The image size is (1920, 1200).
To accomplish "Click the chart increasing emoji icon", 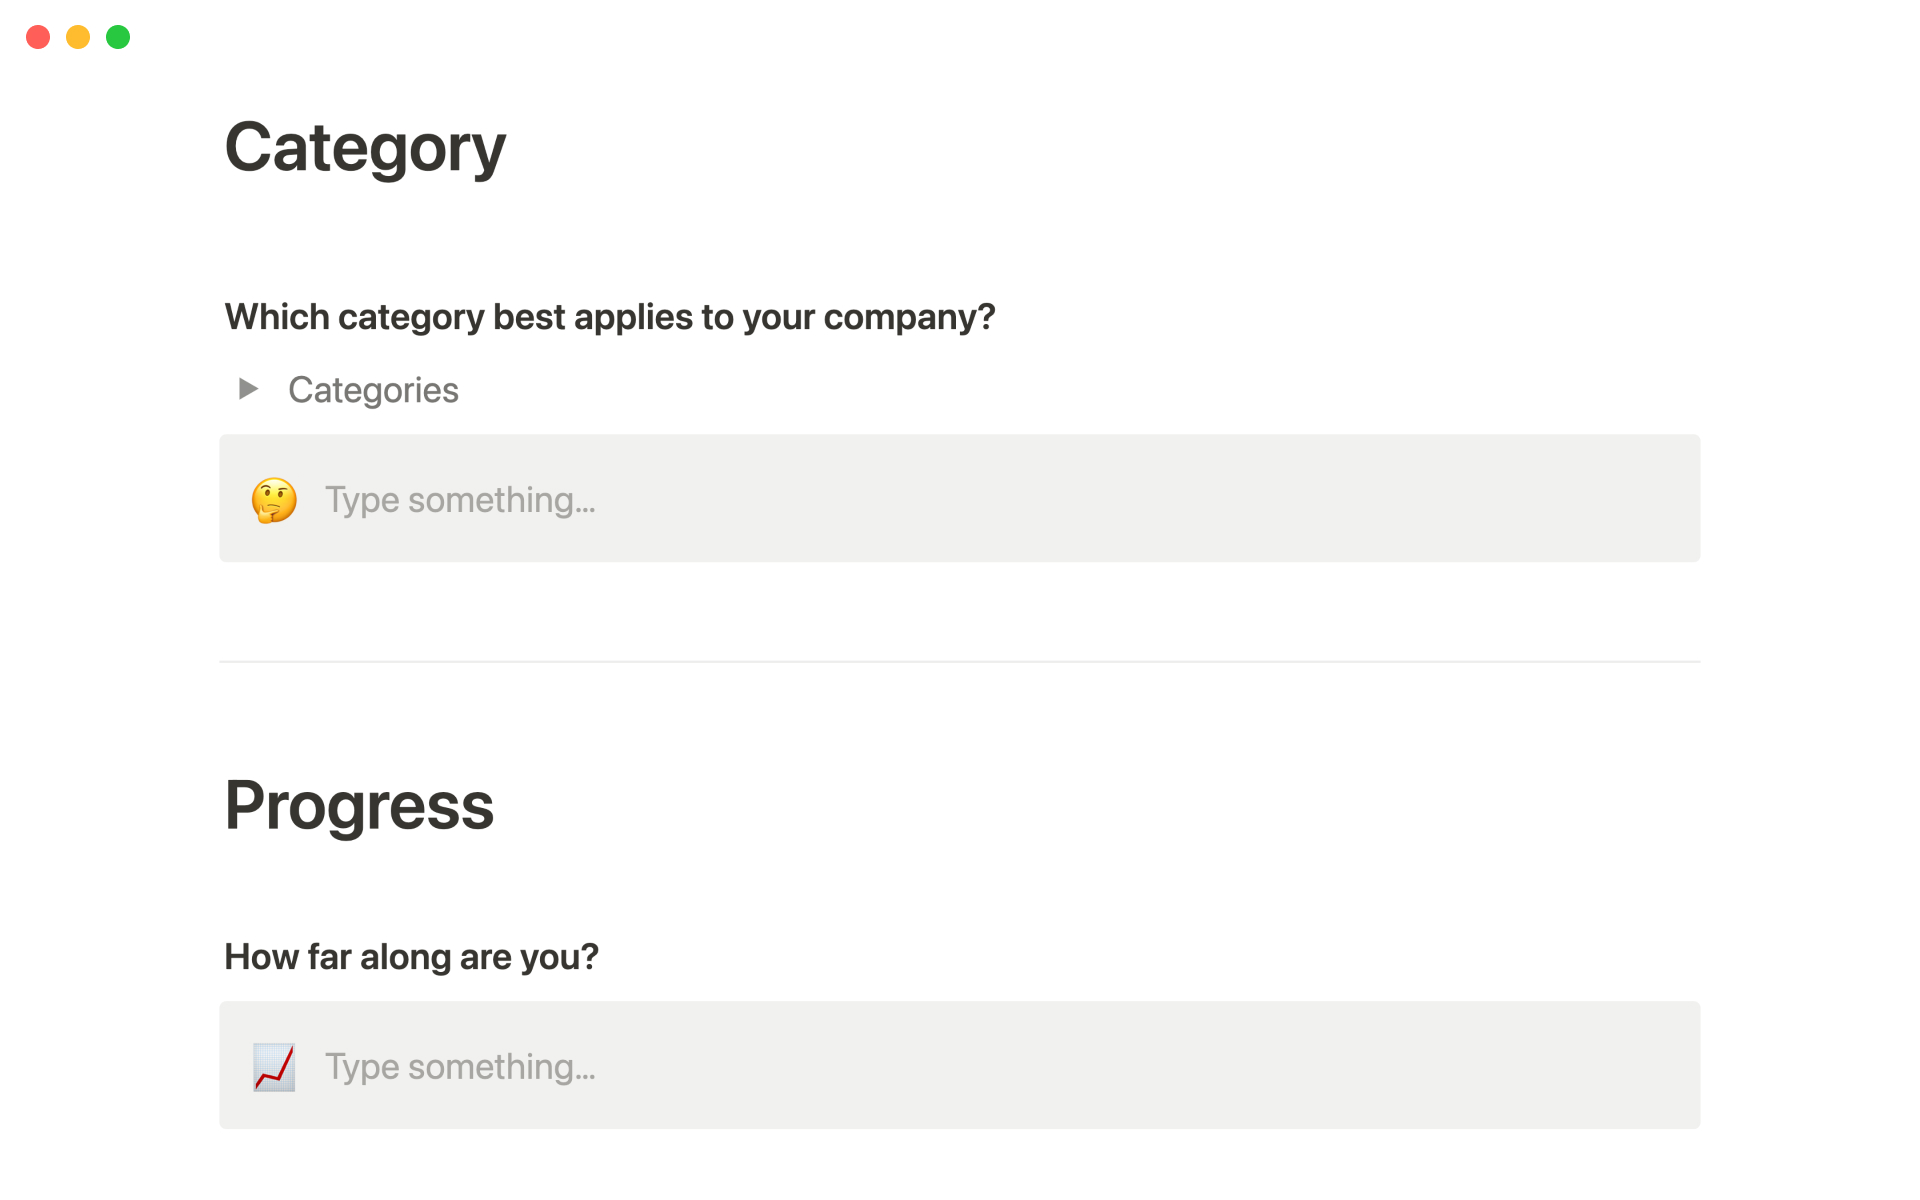I will (274, 1067).
